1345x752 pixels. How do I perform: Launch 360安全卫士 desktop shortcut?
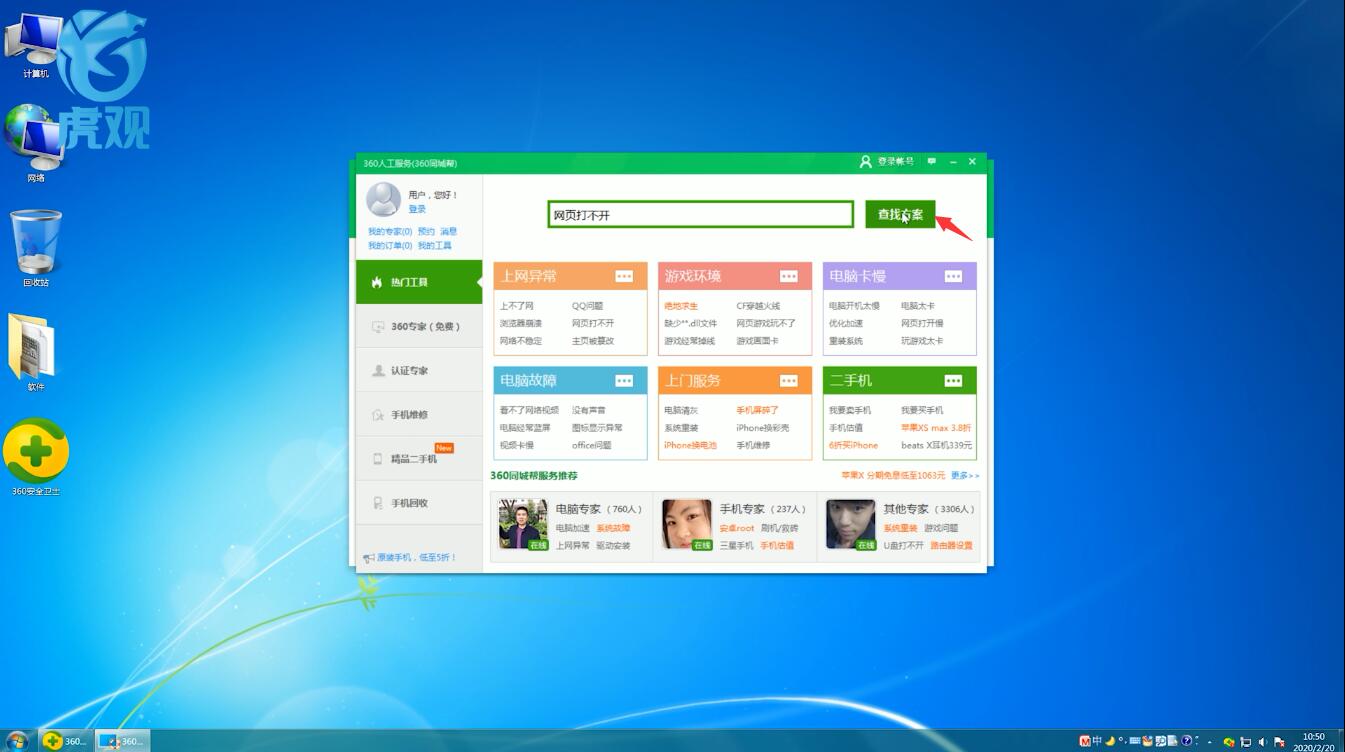click(x=36, y=458)
